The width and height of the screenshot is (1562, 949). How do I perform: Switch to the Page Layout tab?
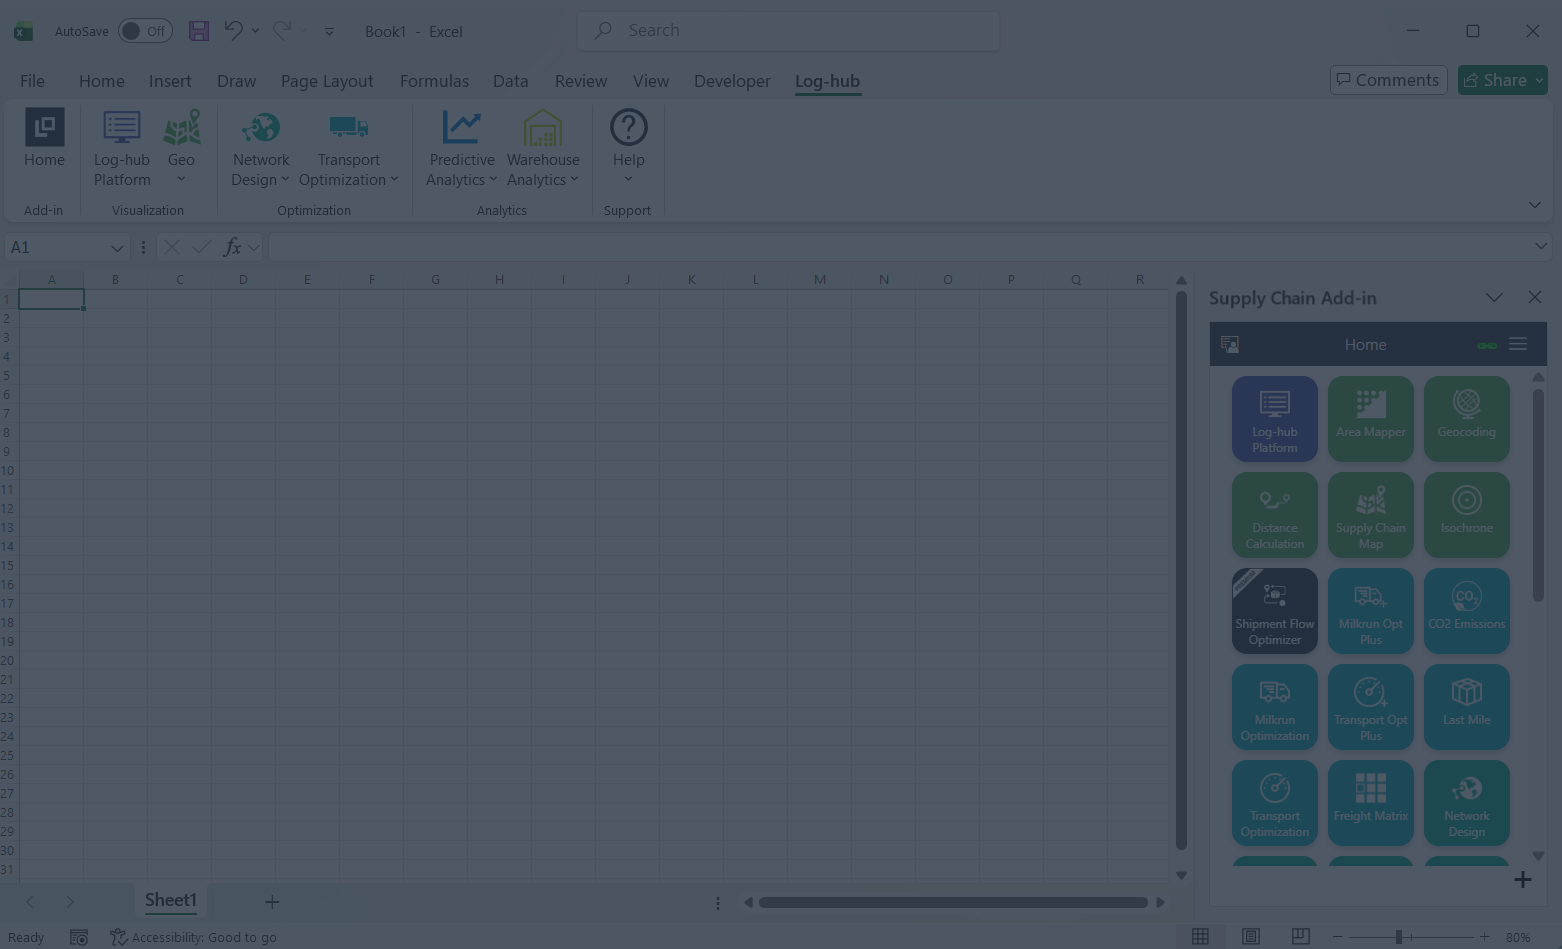[327, 81]
